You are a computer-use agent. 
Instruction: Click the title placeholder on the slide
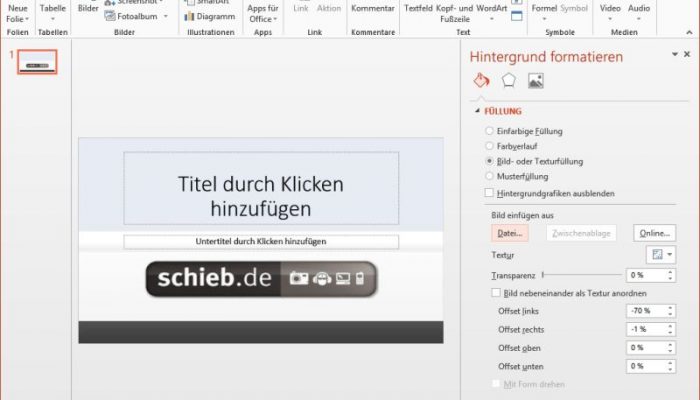point(261,188)
